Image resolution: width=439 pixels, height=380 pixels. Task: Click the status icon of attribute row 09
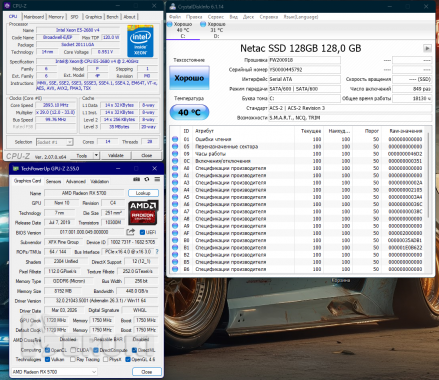(x=175, y=154)
